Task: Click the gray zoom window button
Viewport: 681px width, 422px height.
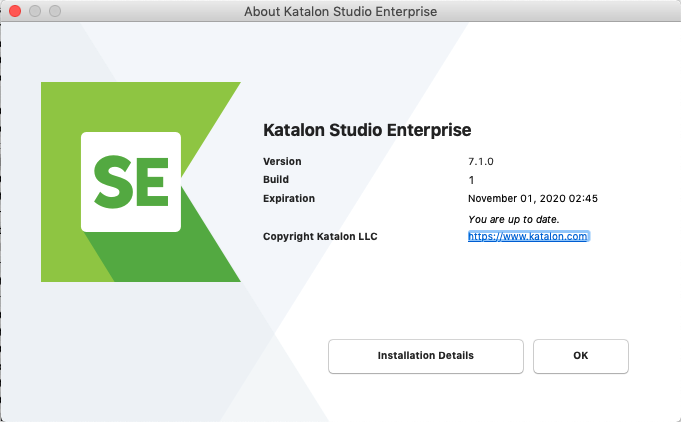Action: (53, 11)
